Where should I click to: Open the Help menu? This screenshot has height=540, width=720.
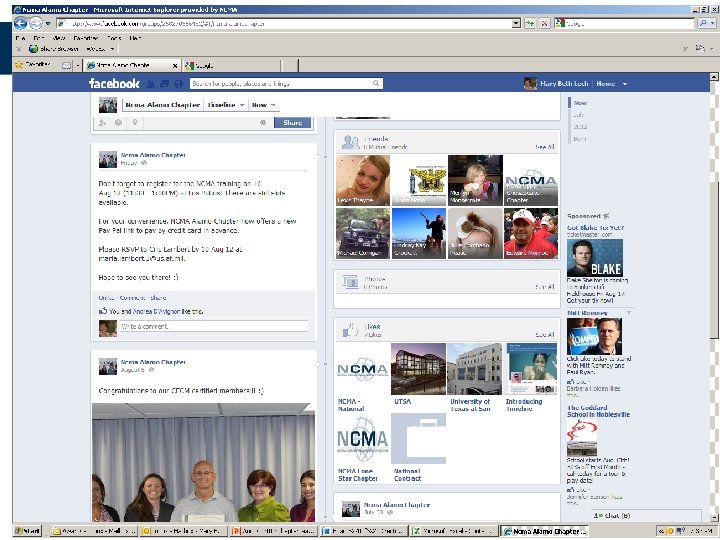(x=135, y=38)
